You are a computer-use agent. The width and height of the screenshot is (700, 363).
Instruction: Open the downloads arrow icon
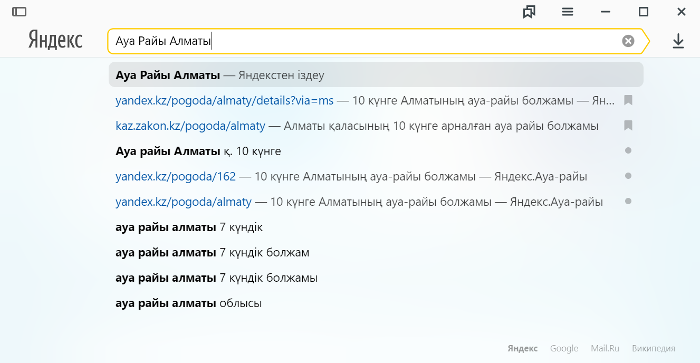pyautogui.click(x=678, y=41)
